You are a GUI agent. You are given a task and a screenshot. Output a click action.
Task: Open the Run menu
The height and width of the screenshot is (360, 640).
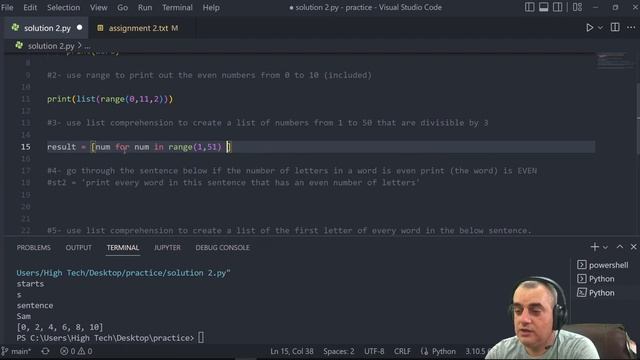pyautogui.click(x=145, y=7)
